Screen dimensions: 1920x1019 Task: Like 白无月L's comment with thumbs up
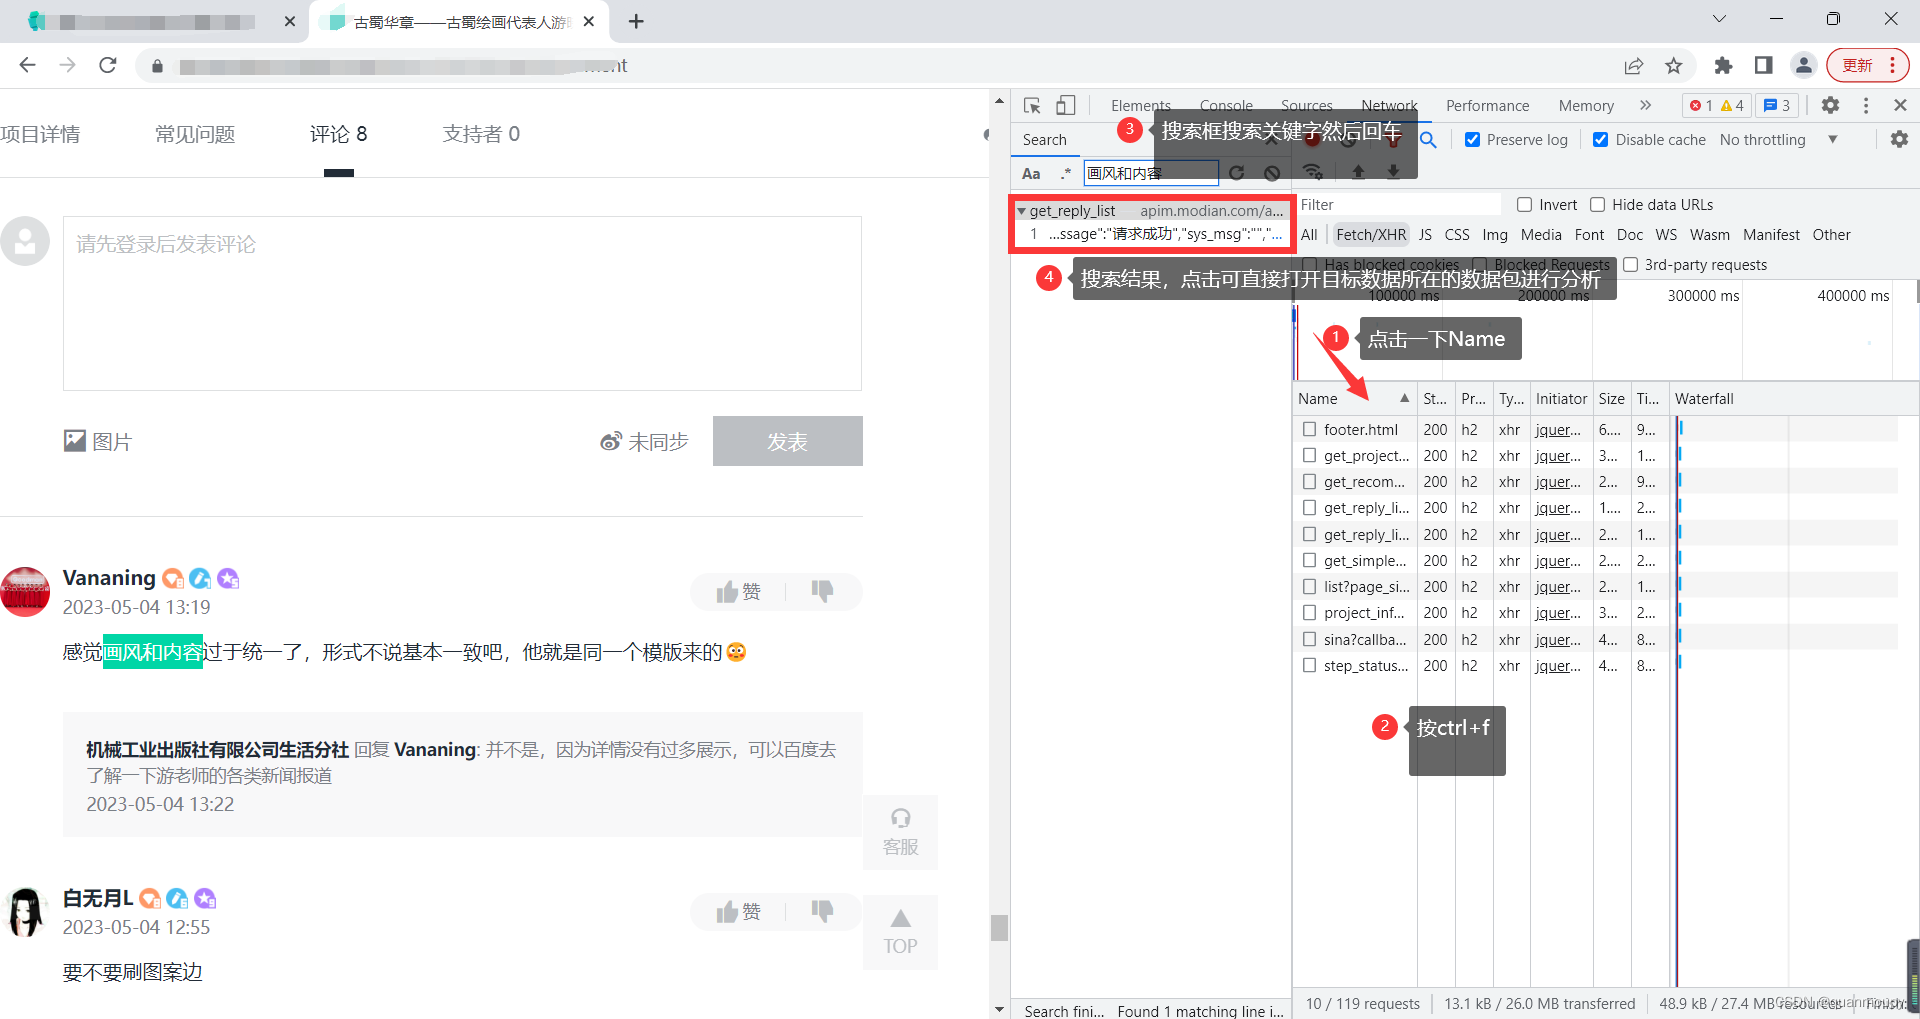tap(739, 912)
